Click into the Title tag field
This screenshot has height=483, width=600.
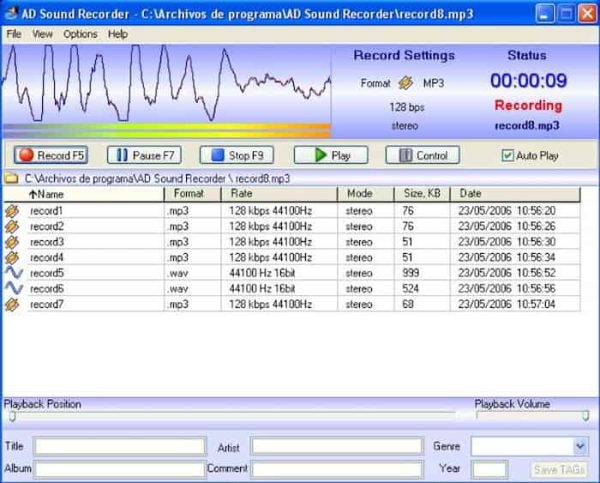120,446
